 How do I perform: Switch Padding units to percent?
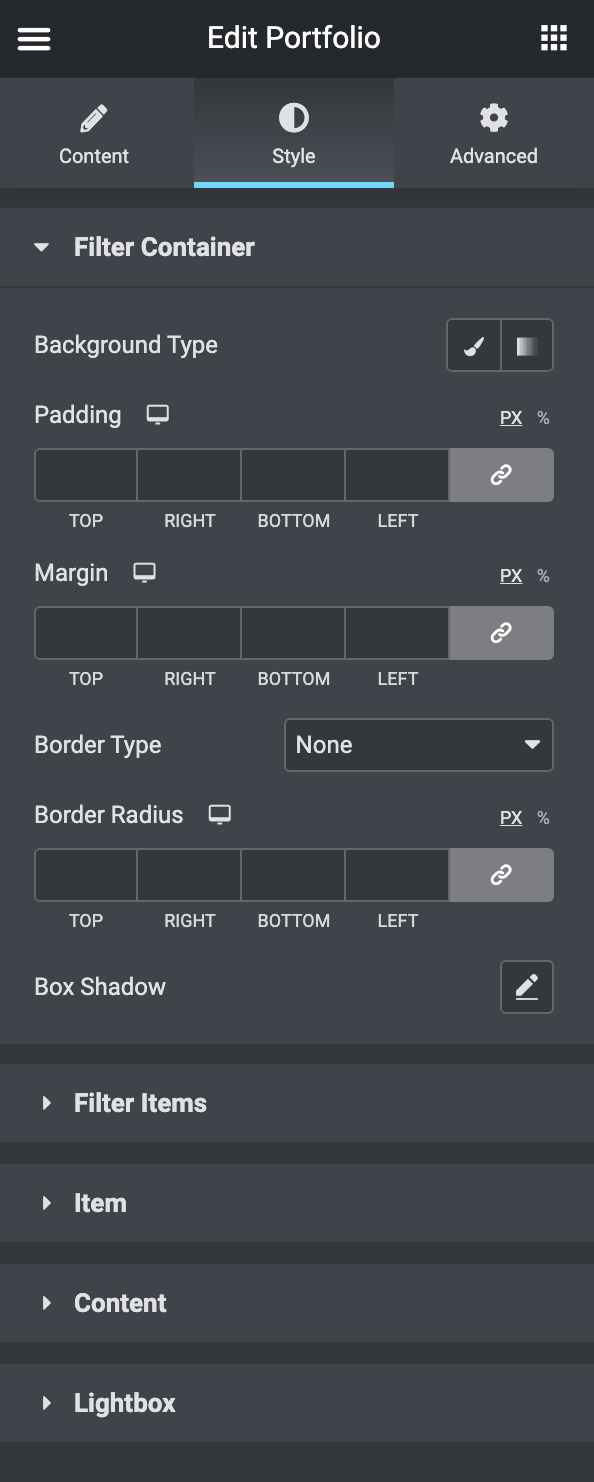point(542,417)
